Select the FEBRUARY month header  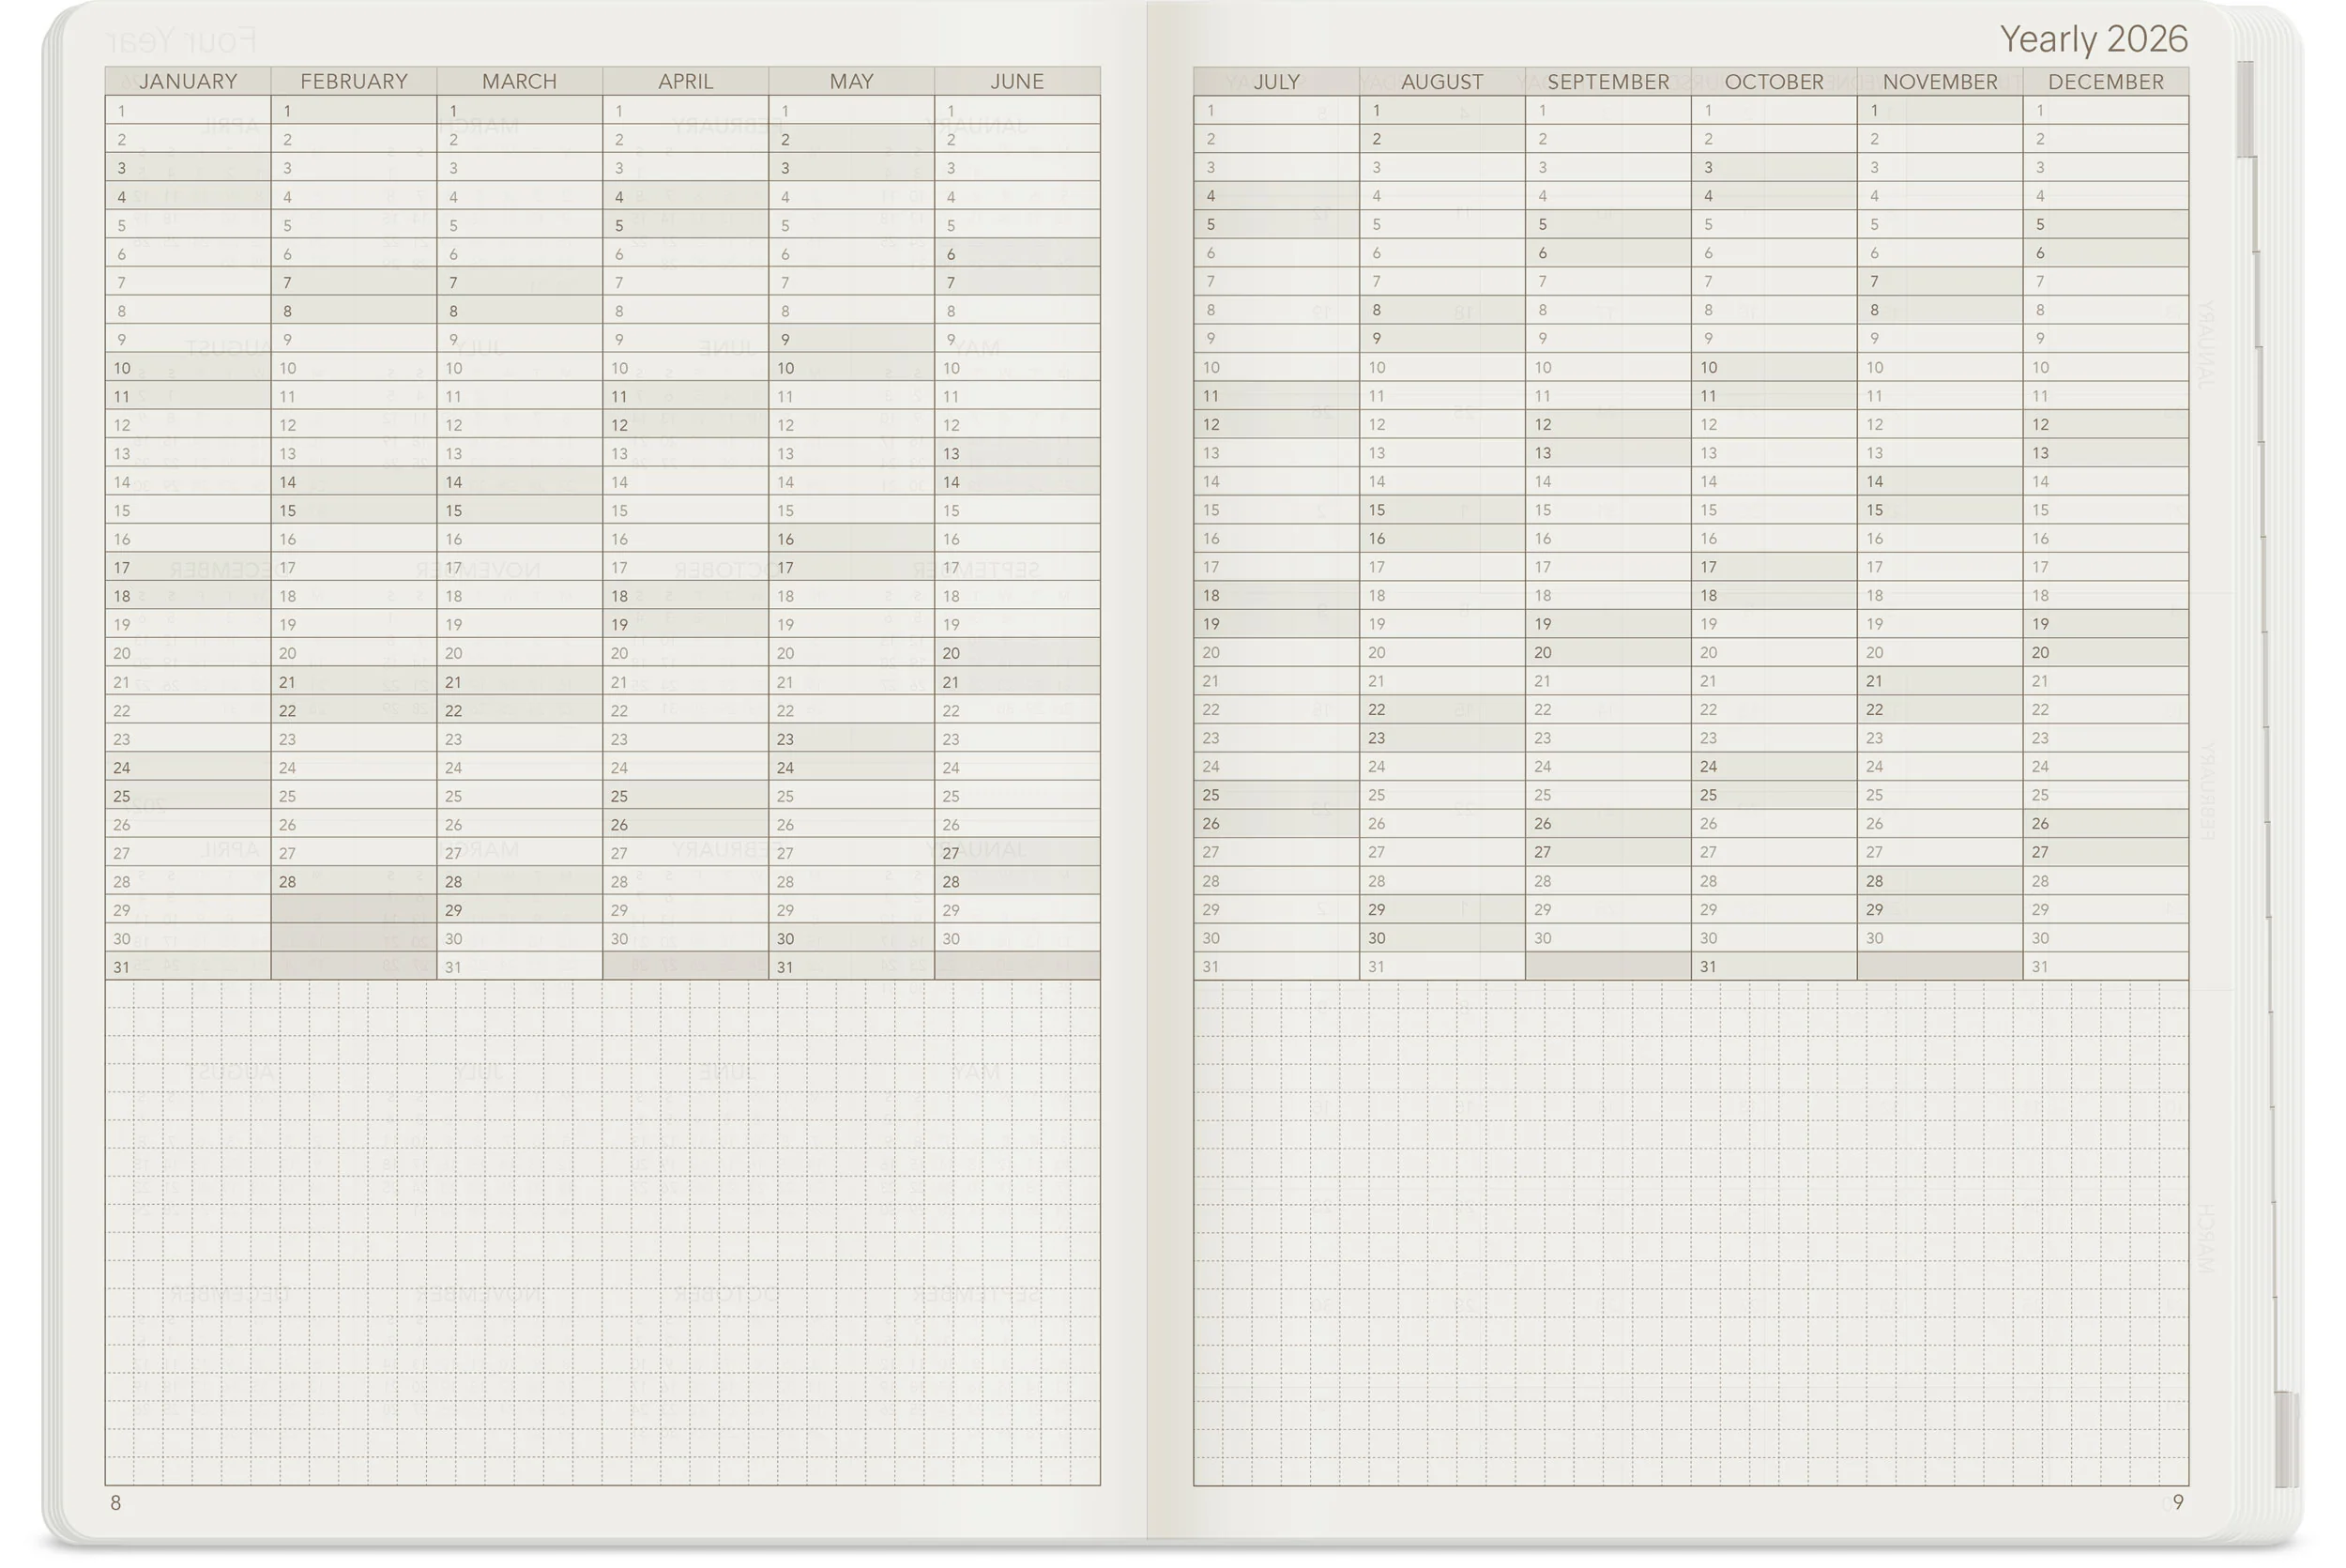(x=354, y=81)
